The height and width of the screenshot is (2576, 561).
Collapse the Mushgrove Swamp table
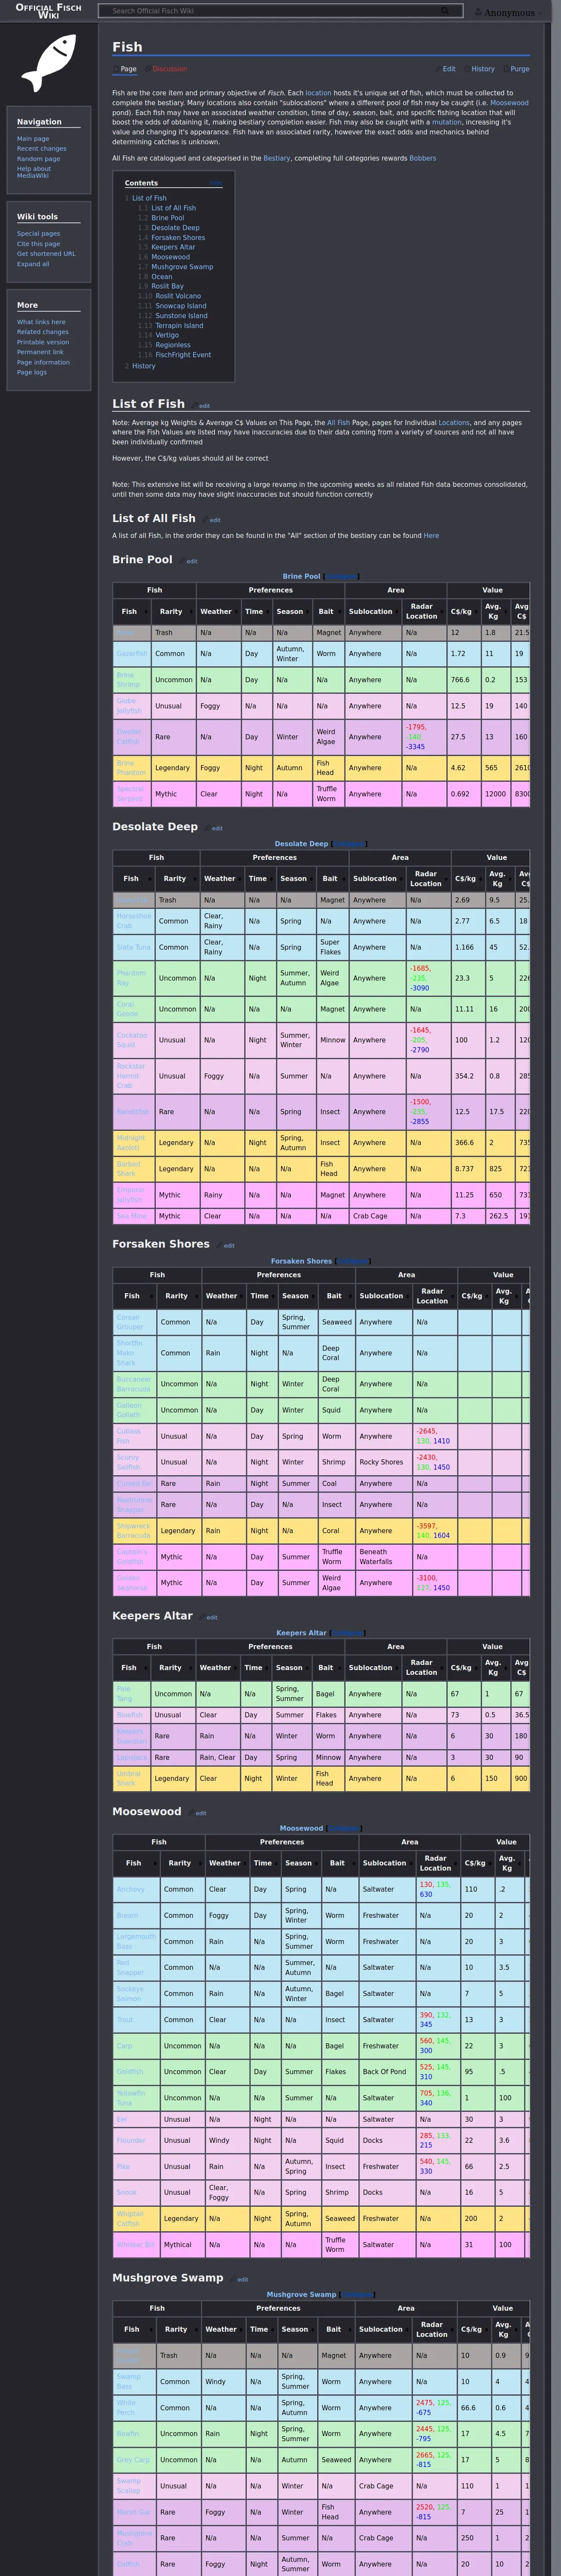point(357,2295)
